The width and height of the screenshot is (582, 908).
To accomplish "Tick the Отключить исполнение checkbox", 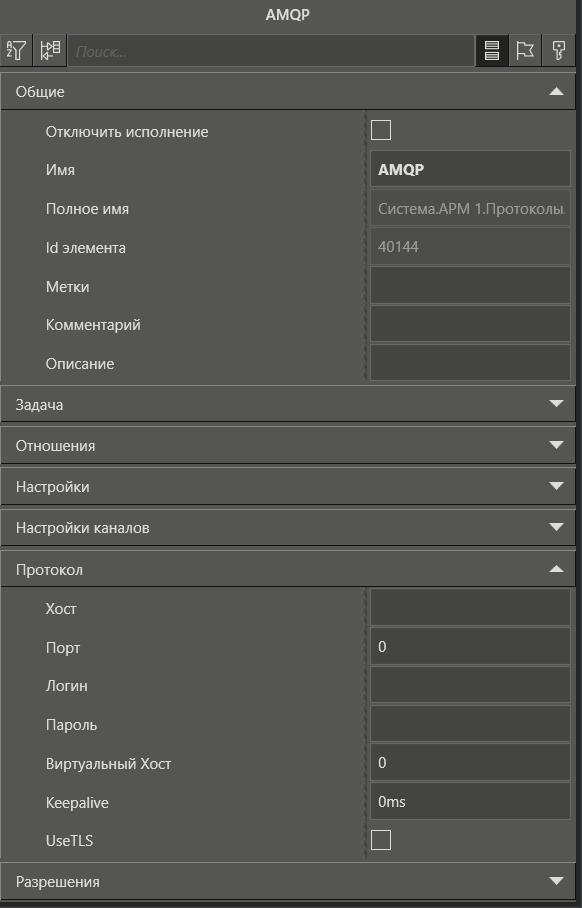I will click(380, 130).
